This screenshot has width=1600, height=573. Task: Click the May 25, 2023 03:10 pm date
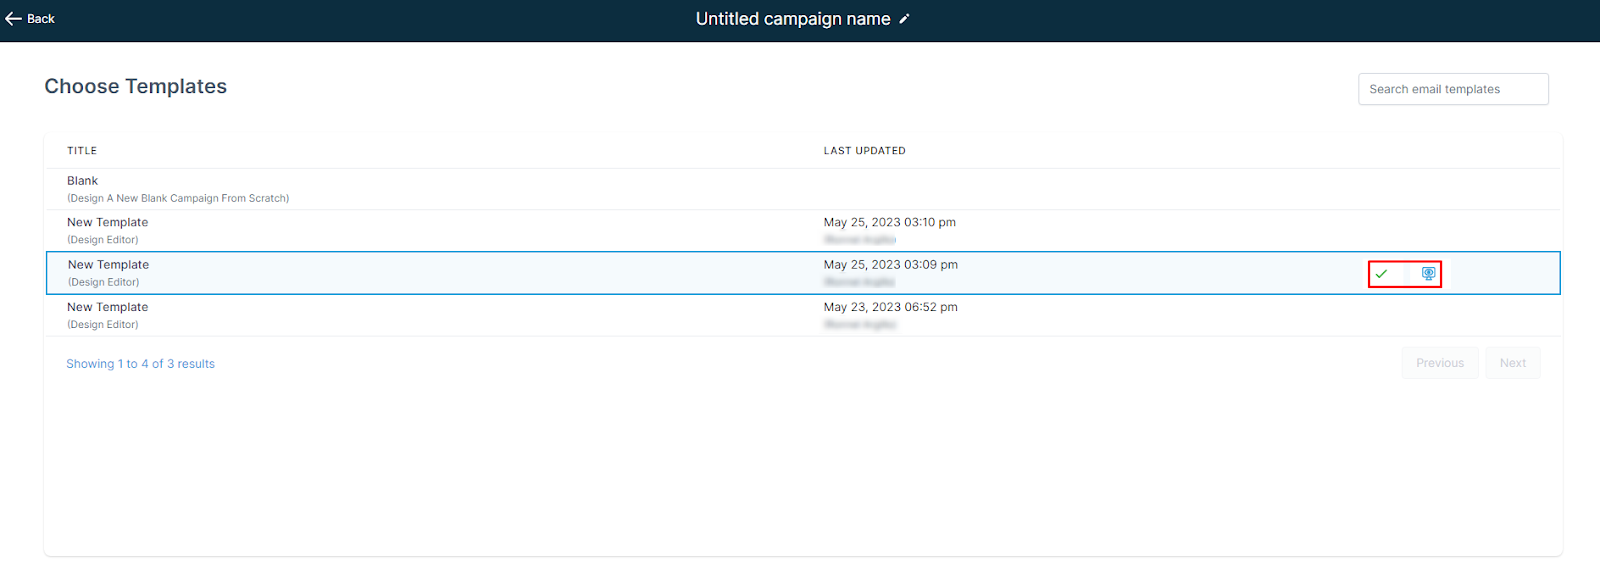[890, 222]
